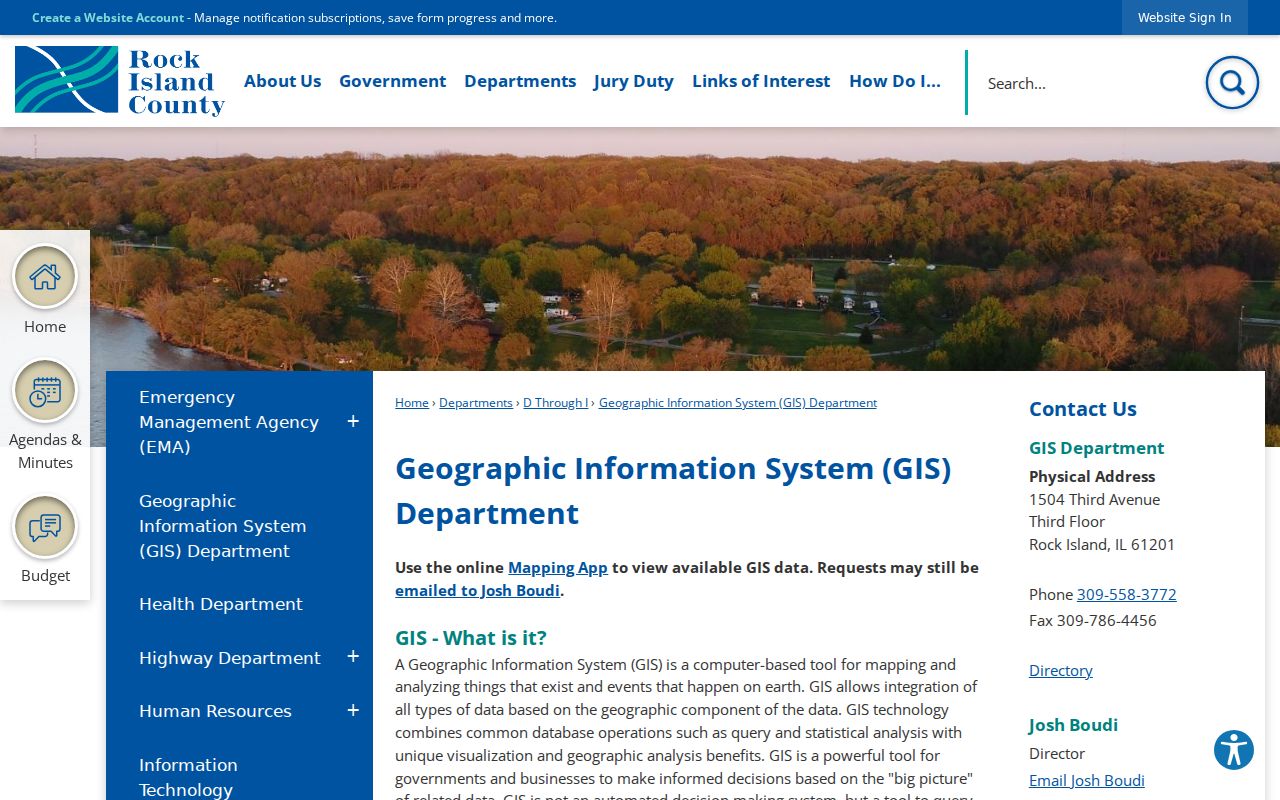The height and width of the screenshot is (800, 1280).
Task: Click the Website Sign In button
Action: pyautogui.click(x=1184, y=17)
